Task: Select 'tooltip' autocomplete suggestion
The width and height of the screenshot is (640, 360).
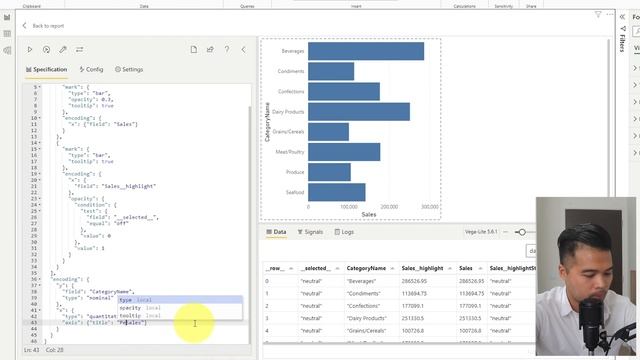Action: pyautogui.click(x=180, y=316)
